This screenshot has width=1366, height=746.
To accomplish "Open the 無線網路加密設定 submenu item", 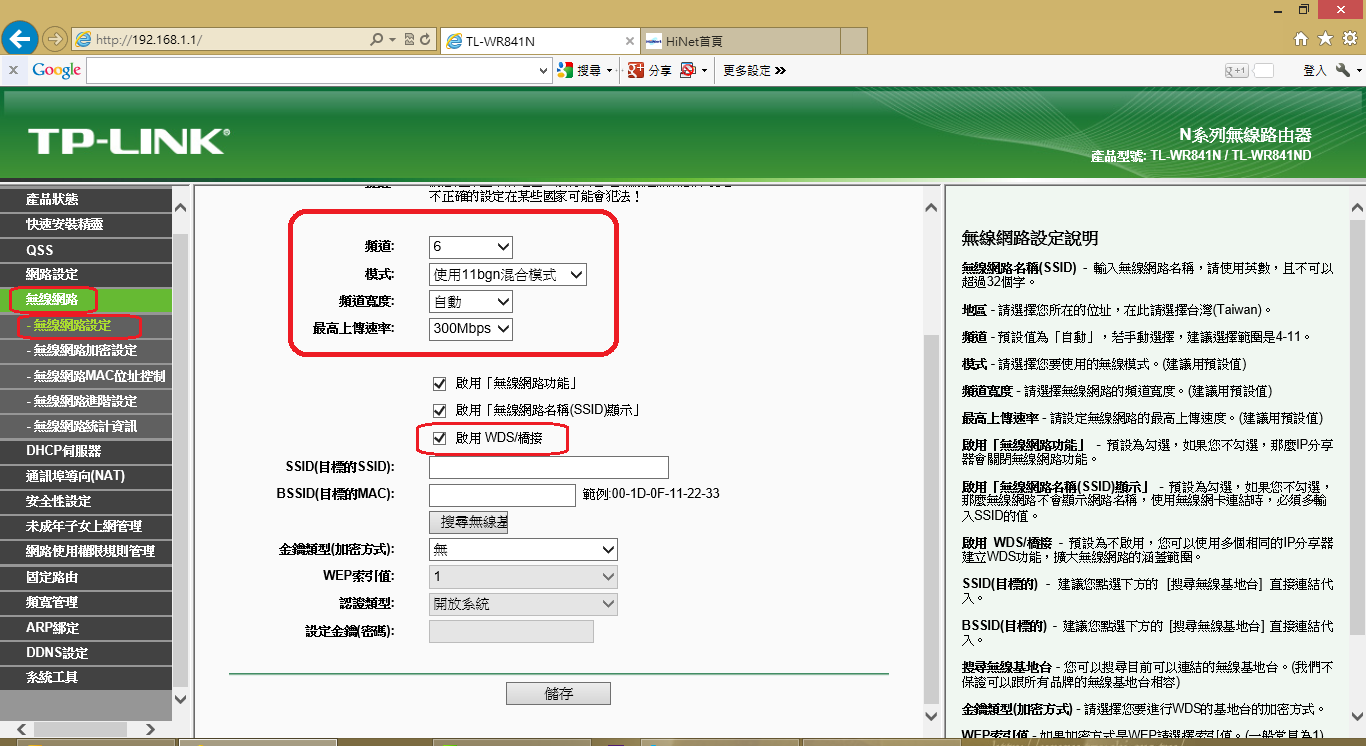I will [86, 350].
